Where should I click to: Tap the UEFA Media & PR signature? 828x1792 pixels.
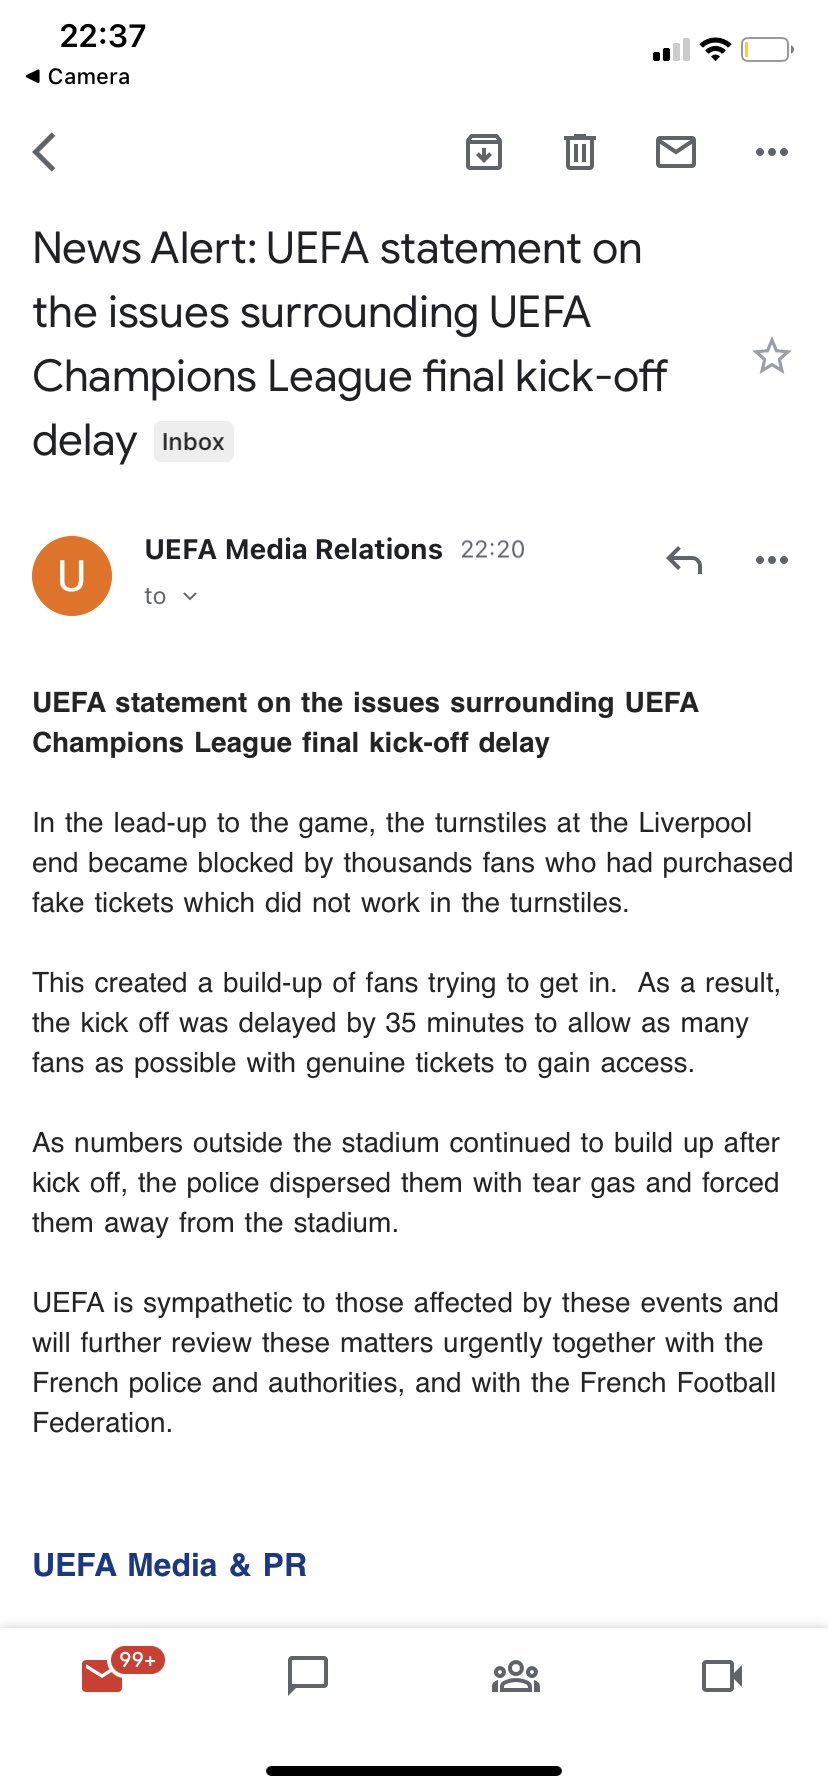pyautogui.click(x=170, y=1565)
